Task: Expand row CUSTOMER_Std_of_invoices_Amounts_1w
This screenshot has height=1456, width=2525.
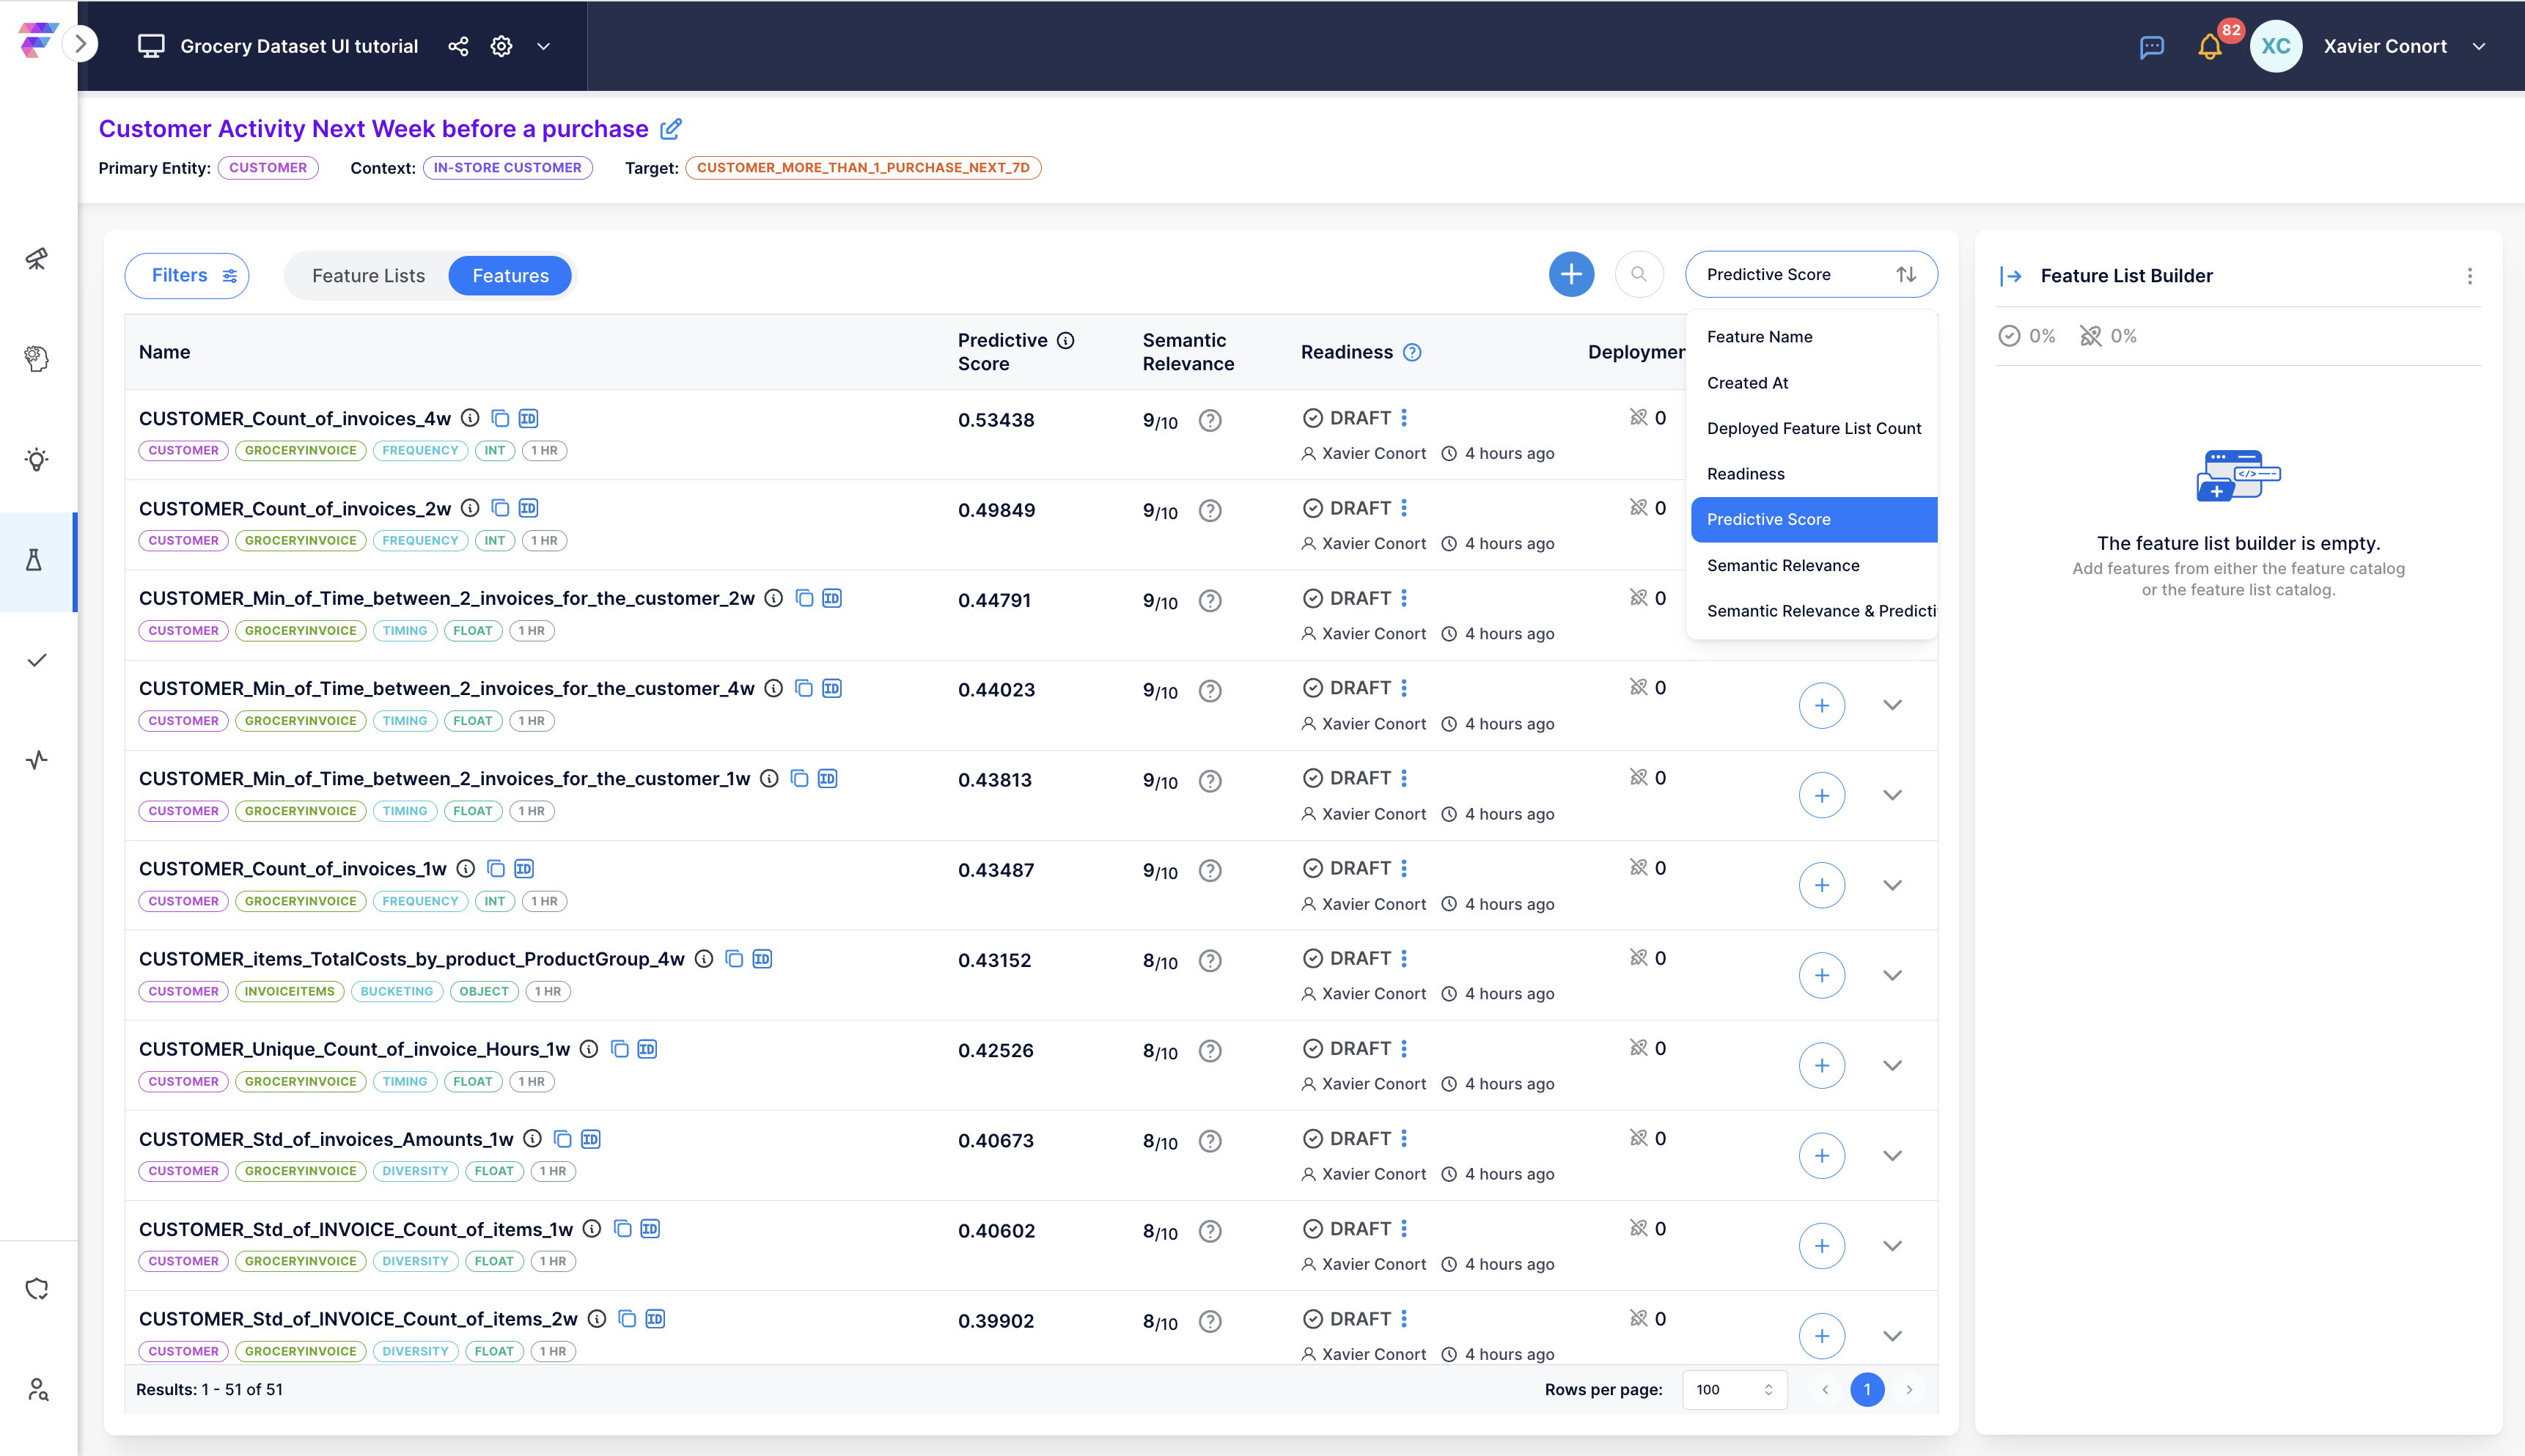Action: [1892, 1155]
